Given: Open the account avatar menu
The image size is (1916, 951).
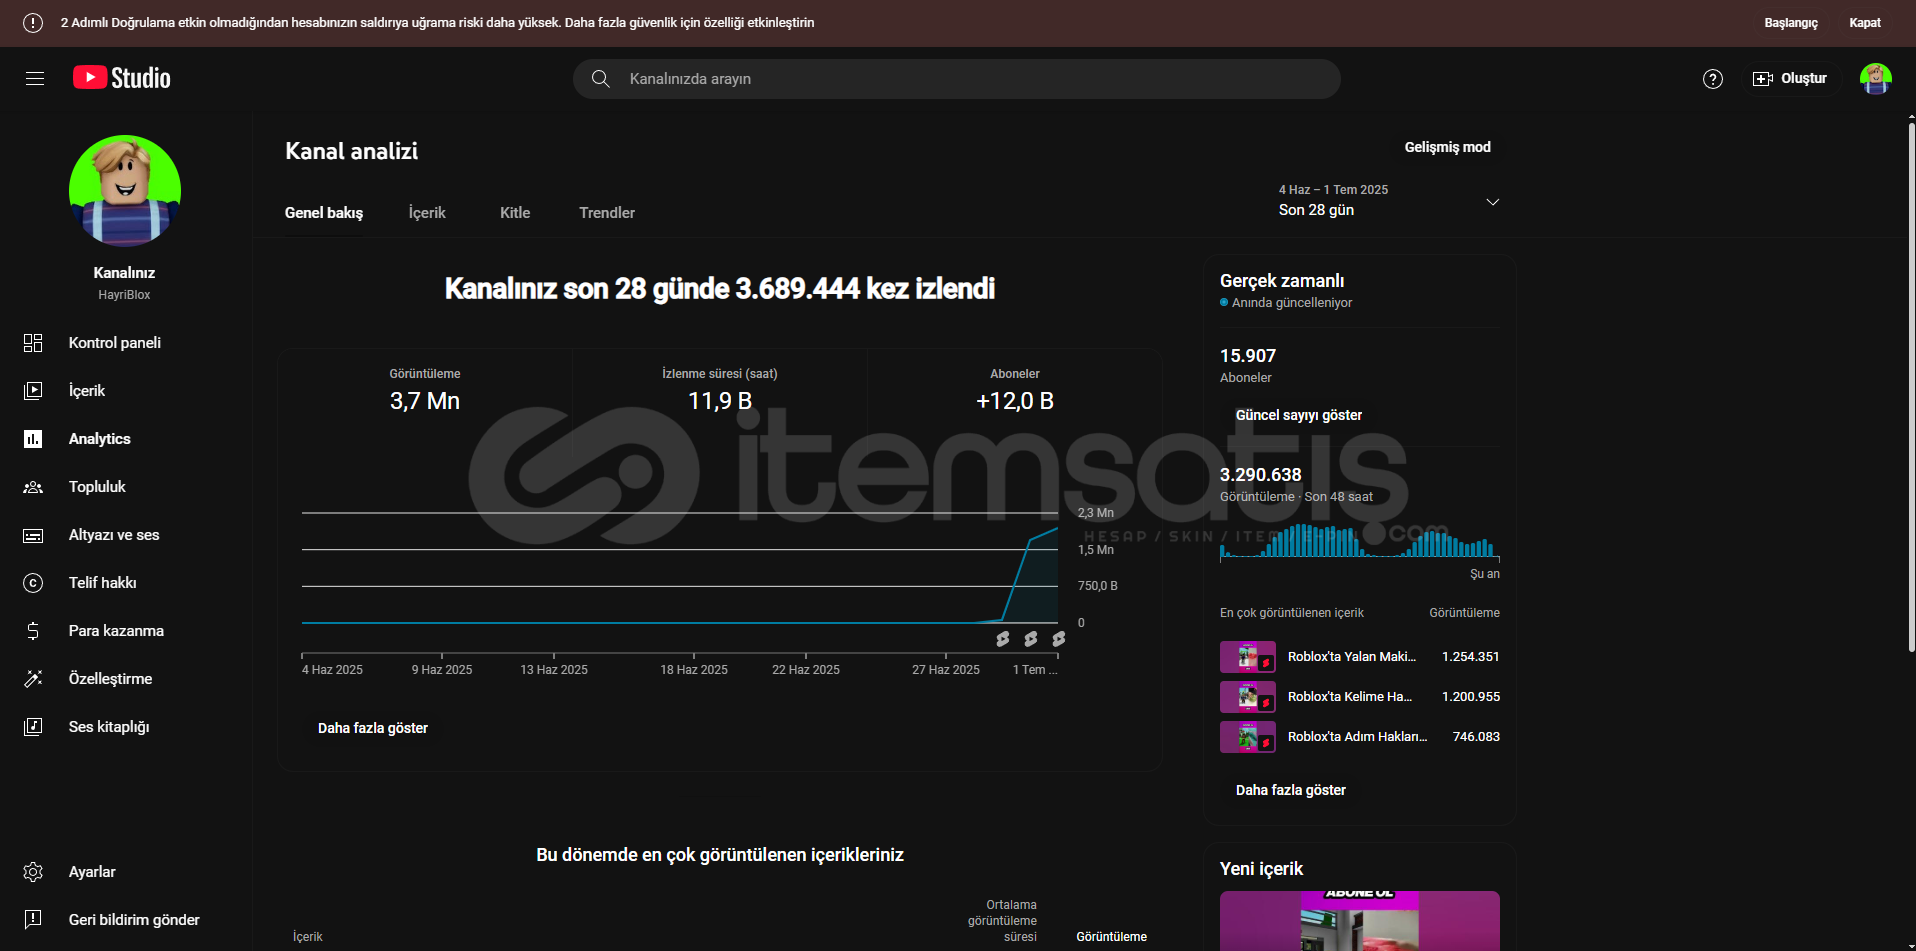Looking at the screenshot, I should [x=1876, y=79].
